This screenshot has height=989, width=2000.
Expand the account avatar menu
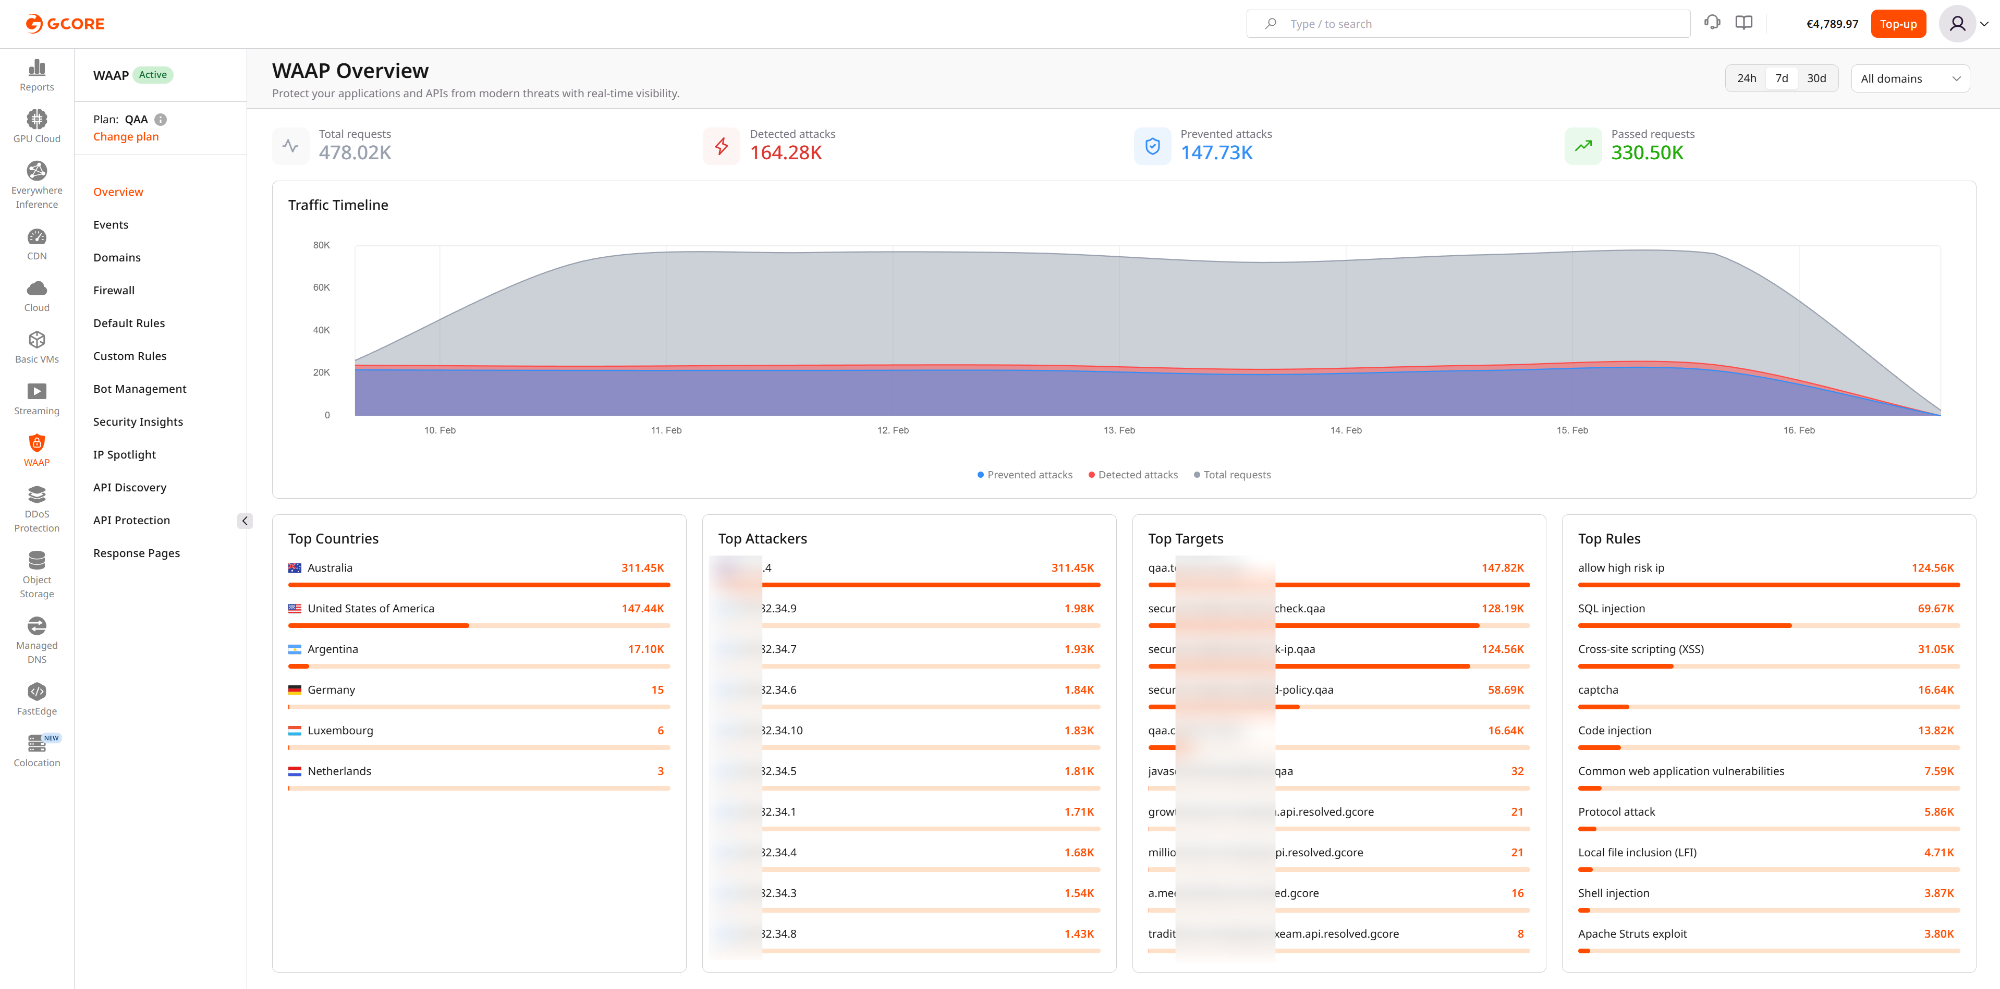(x=1957, y=23)
